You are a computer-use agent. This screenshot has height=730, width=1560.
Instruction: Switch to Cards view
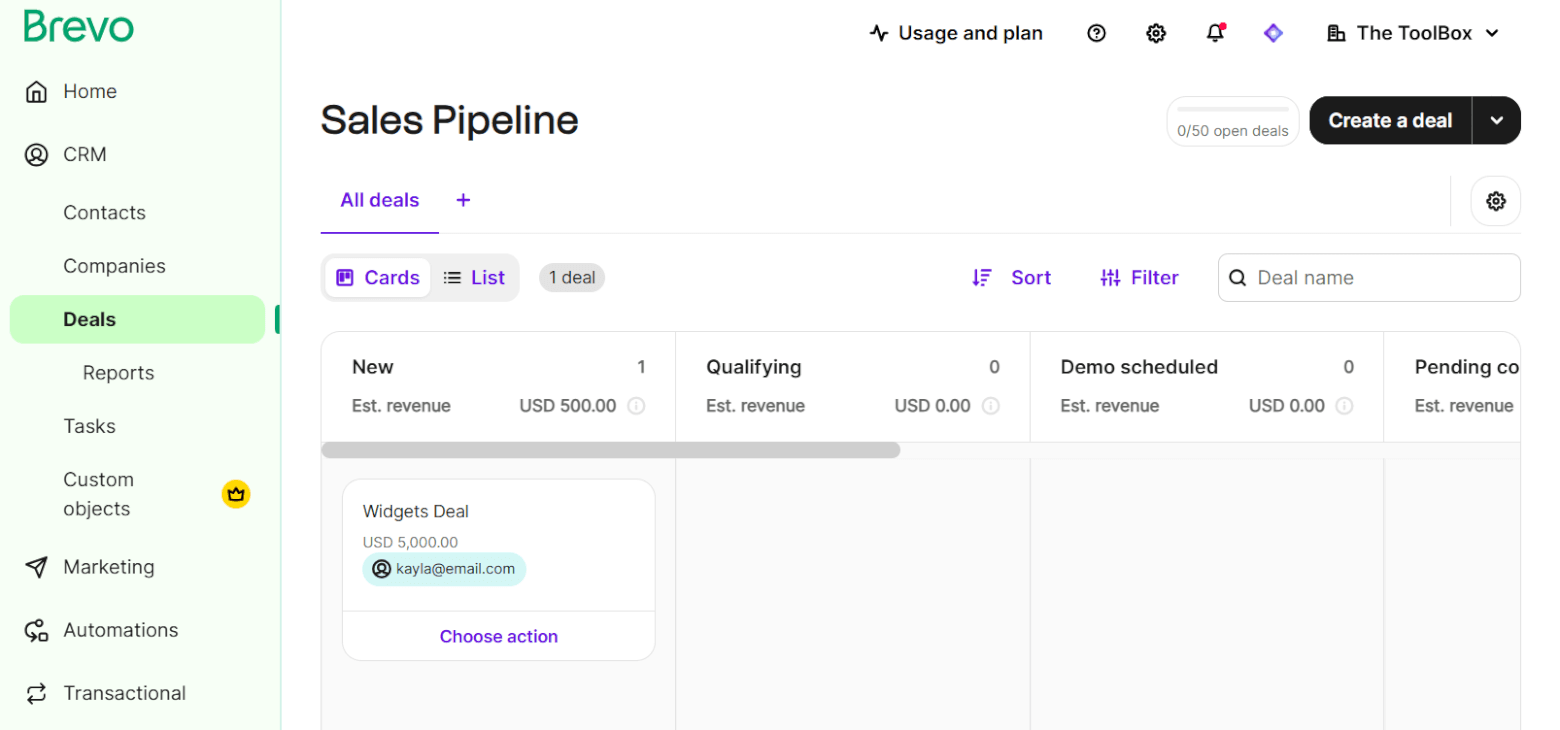378,278
